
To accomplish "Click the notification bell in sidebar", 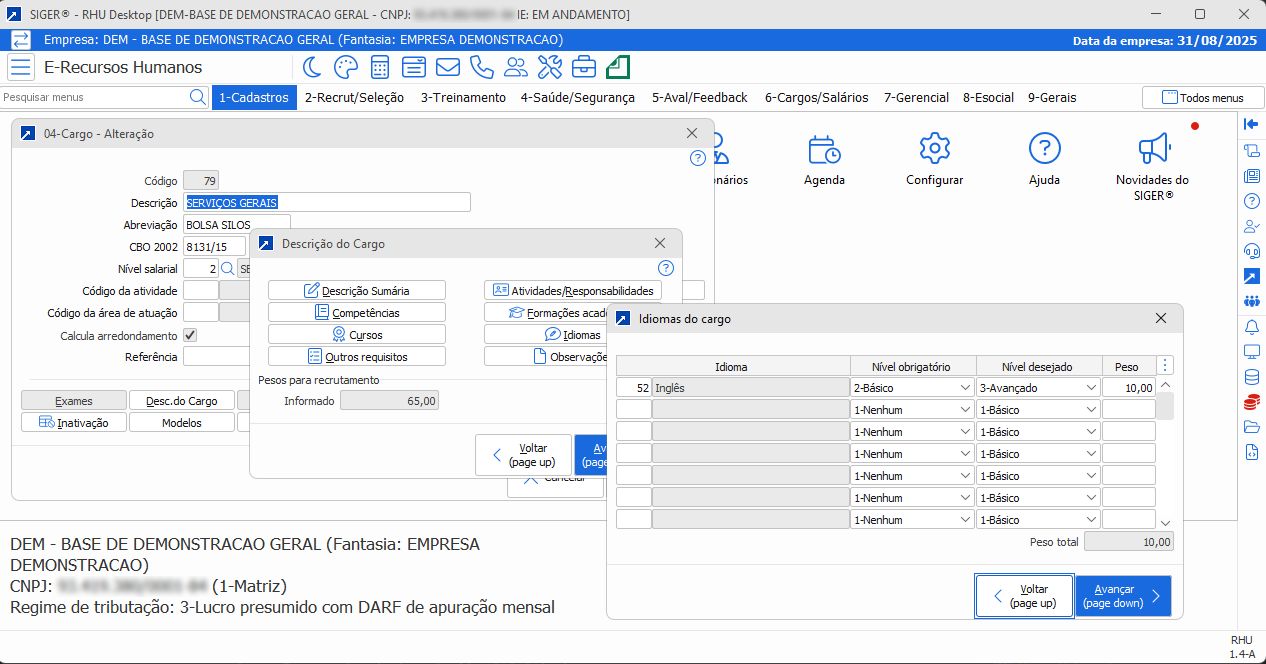I will 1251,327.
